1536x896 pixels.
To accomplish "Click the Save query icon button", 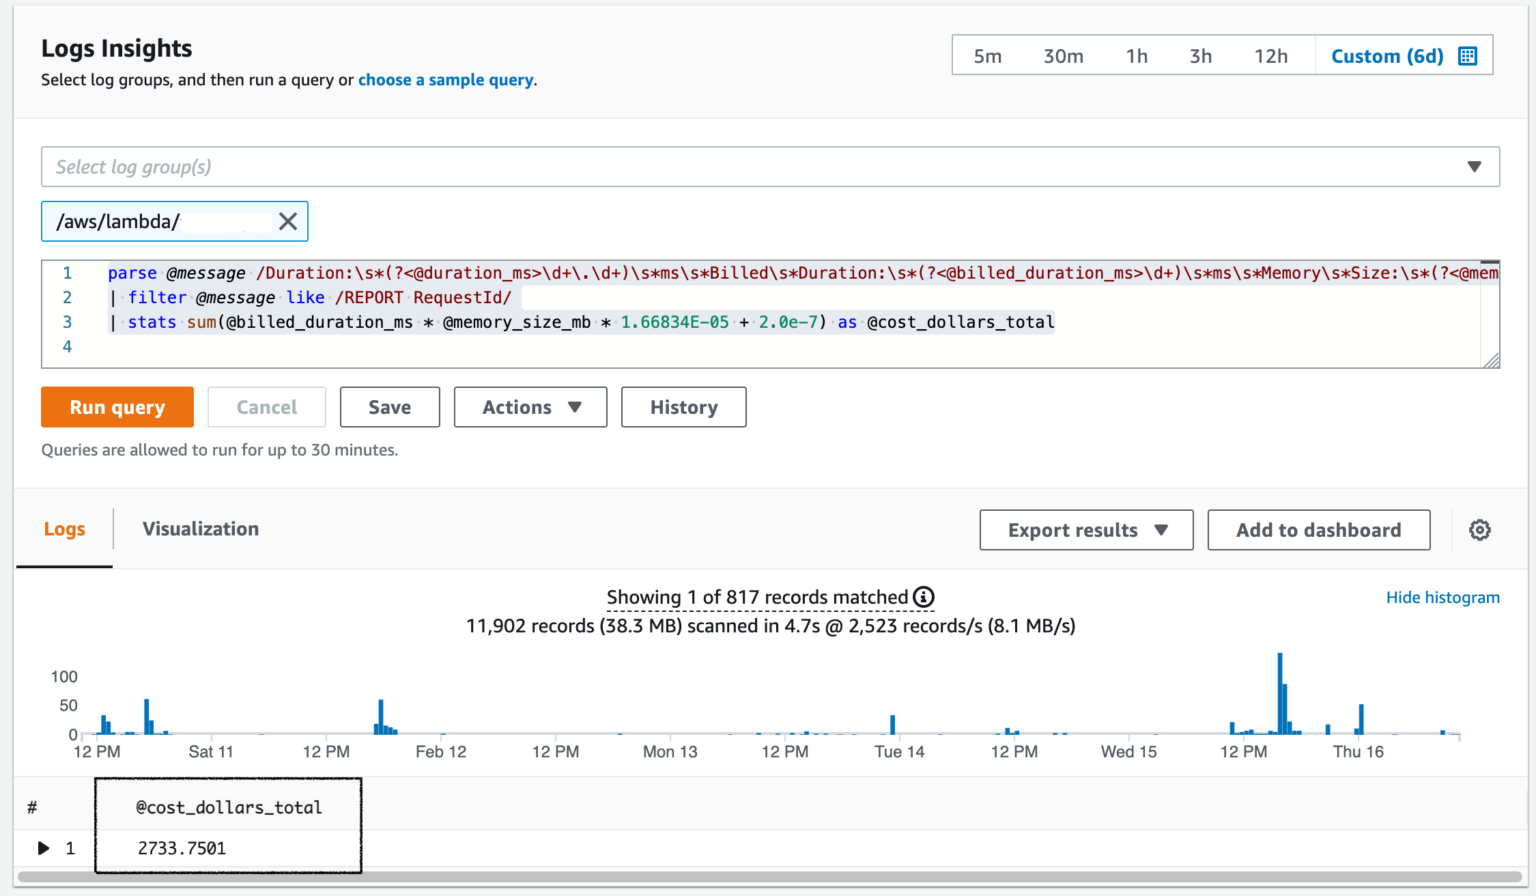I will [x=389, y=407].
